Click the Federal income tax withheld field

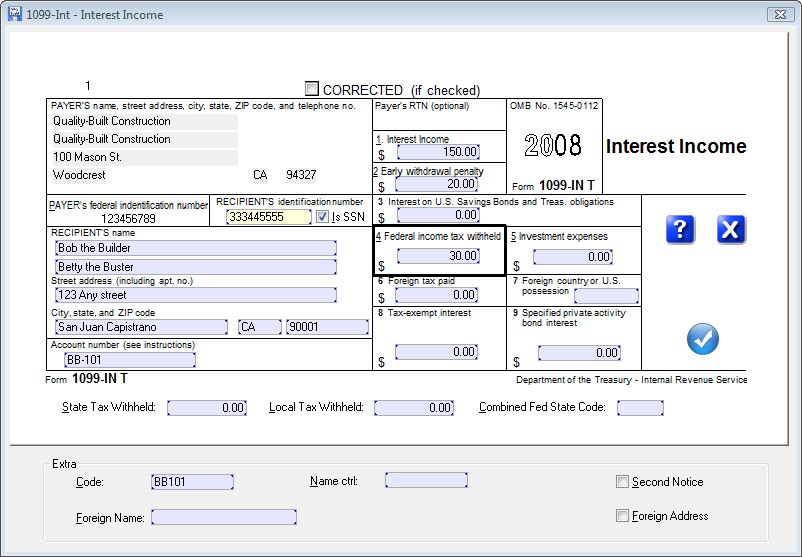(438, 256)
